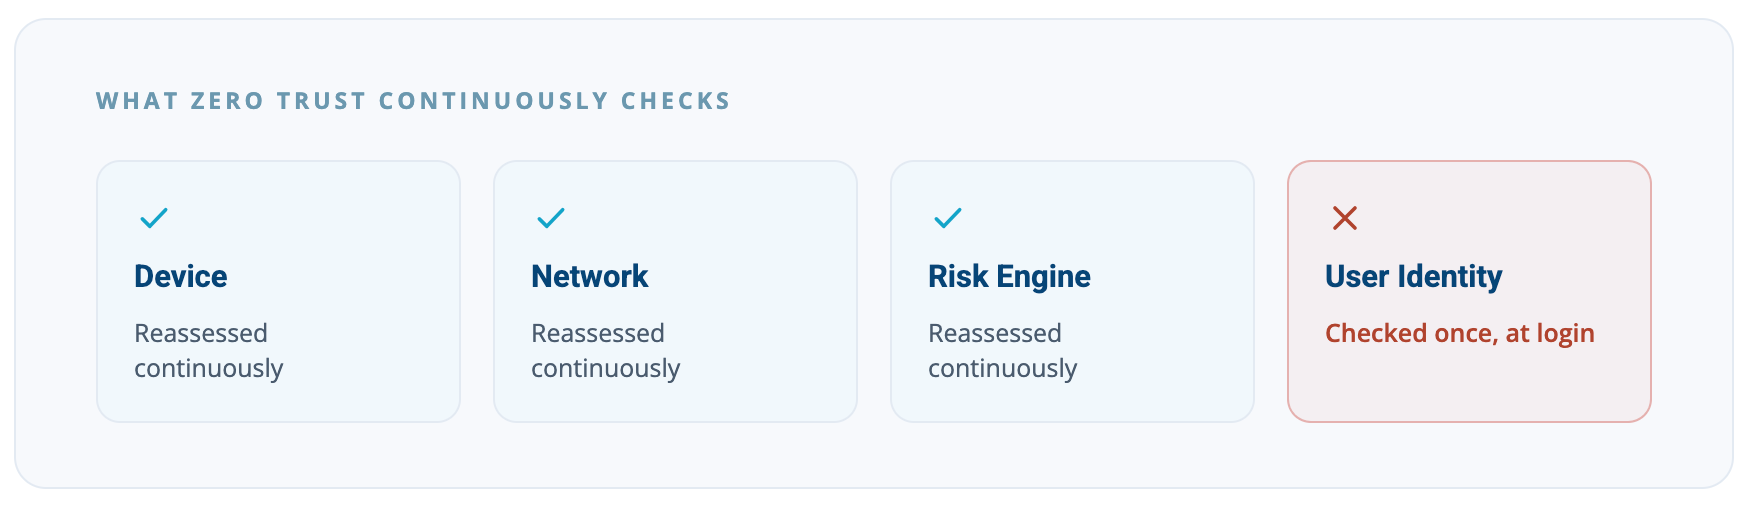
Task: Select the User Identity card
Action: 1469,291
